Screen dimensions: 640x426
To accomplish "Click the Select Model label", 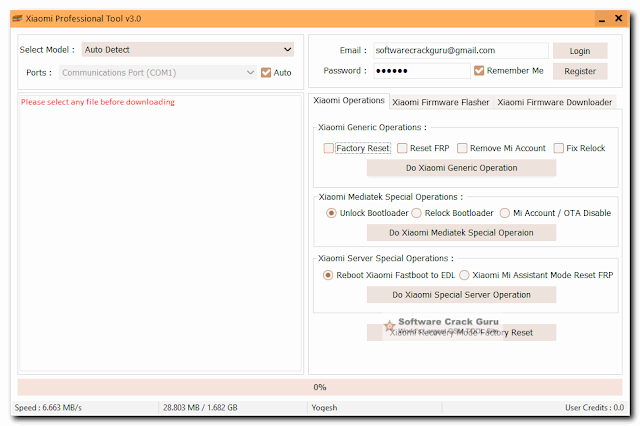I will click(x=47, y=50).
